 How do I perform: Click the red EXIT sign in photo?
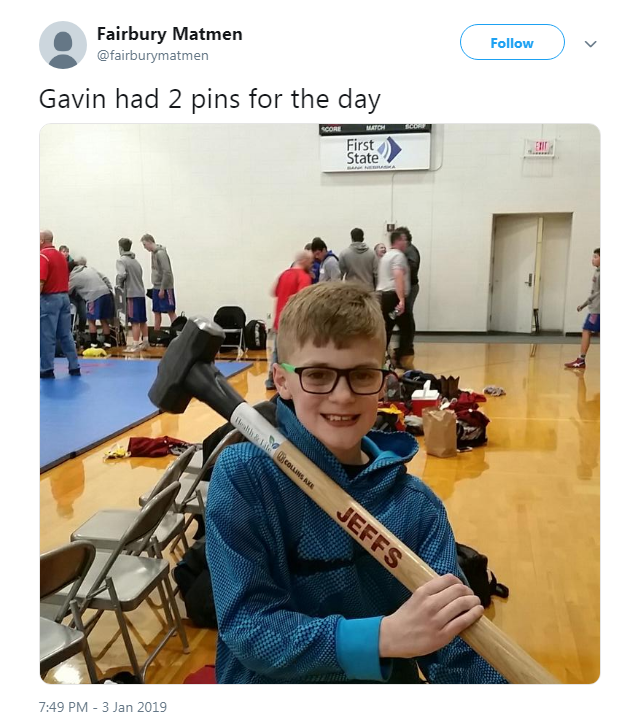[x=540, y=148]
